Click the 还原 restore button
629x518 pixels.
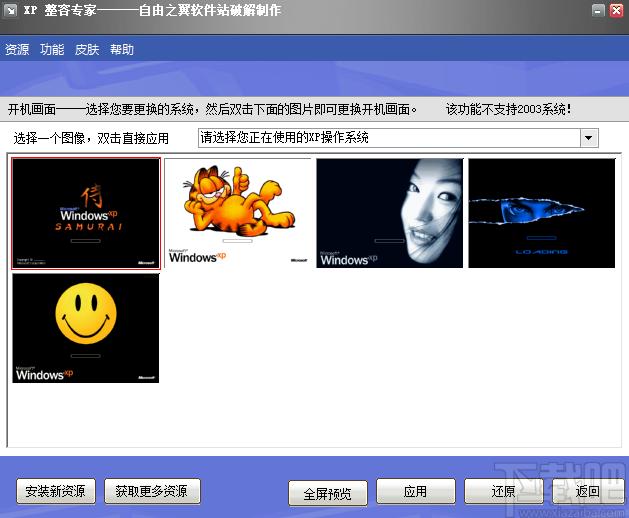pos(503,491)
